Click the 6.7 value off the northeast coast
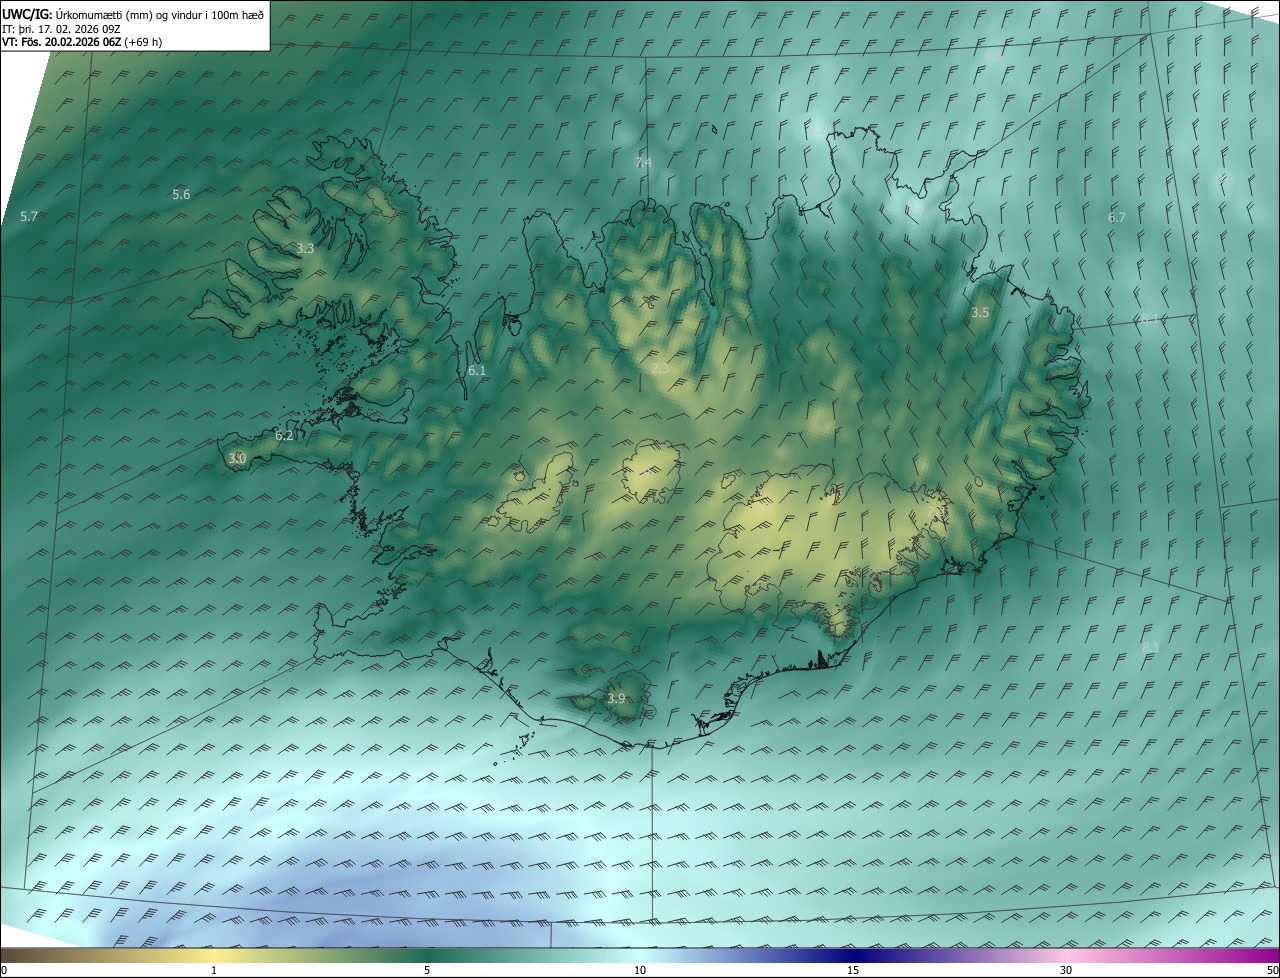 [x=1117, y=217]
